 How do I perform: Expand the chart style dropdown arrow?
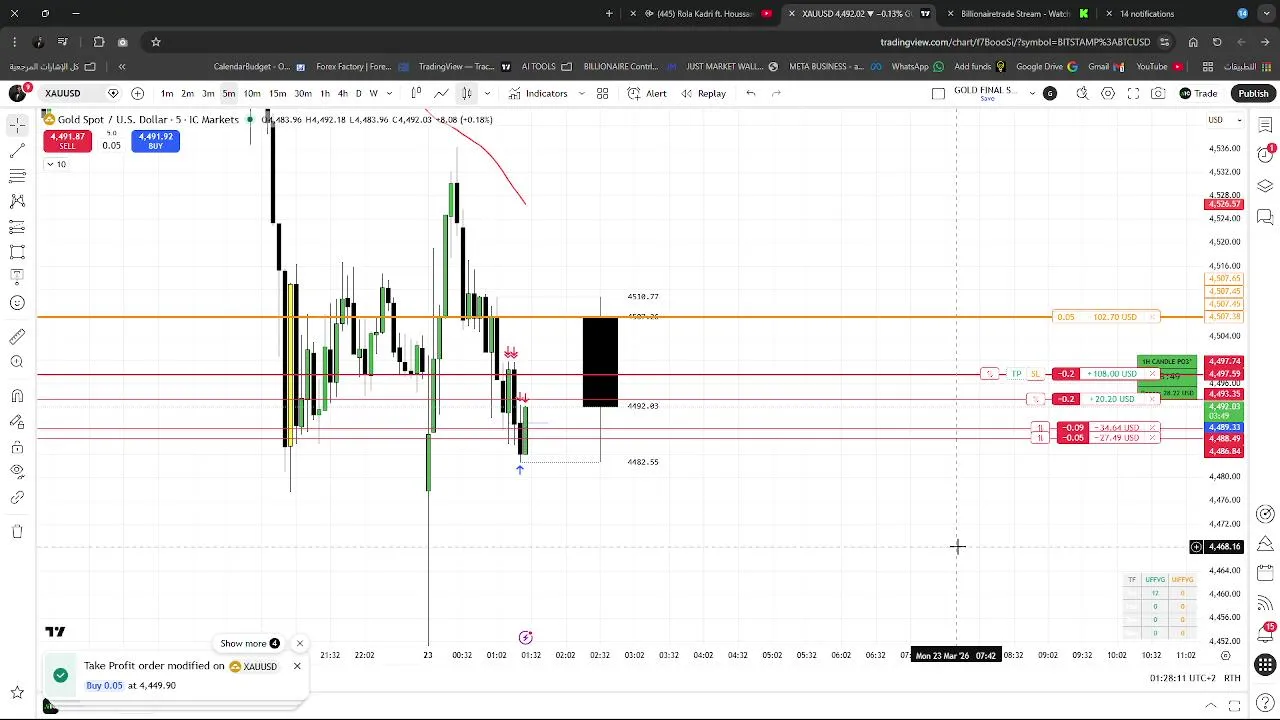tap(487, 93)
